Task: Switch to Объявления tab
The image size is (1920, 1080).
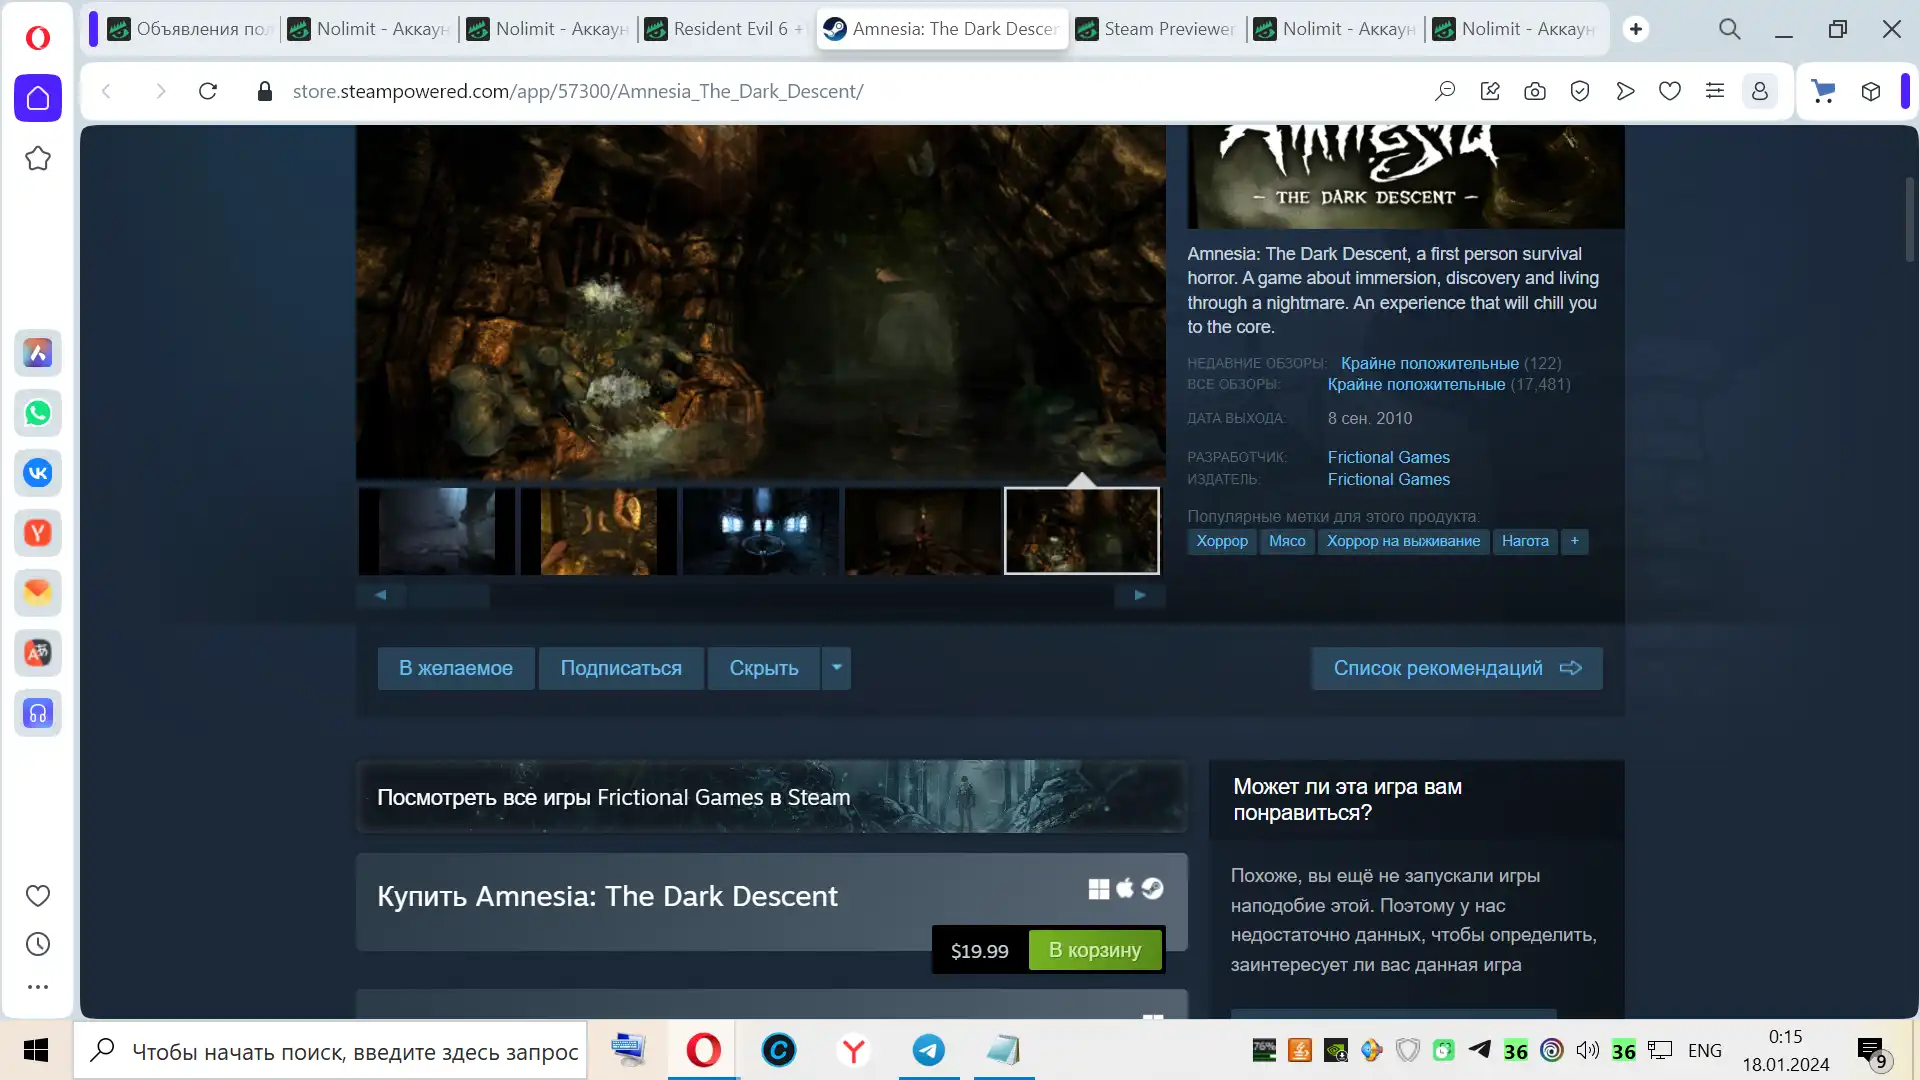Action: [191, 29]
